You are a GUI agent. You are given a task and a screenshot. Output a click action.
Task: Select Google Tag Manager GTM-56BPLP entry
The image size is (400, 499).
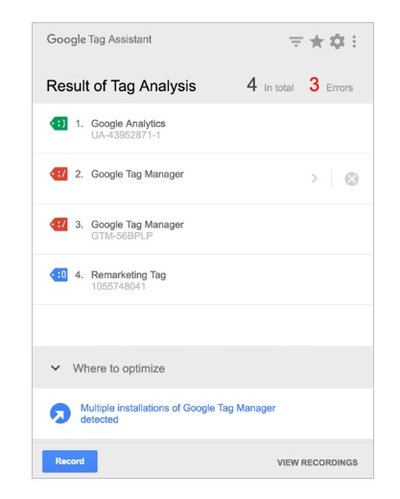point(203,229)
